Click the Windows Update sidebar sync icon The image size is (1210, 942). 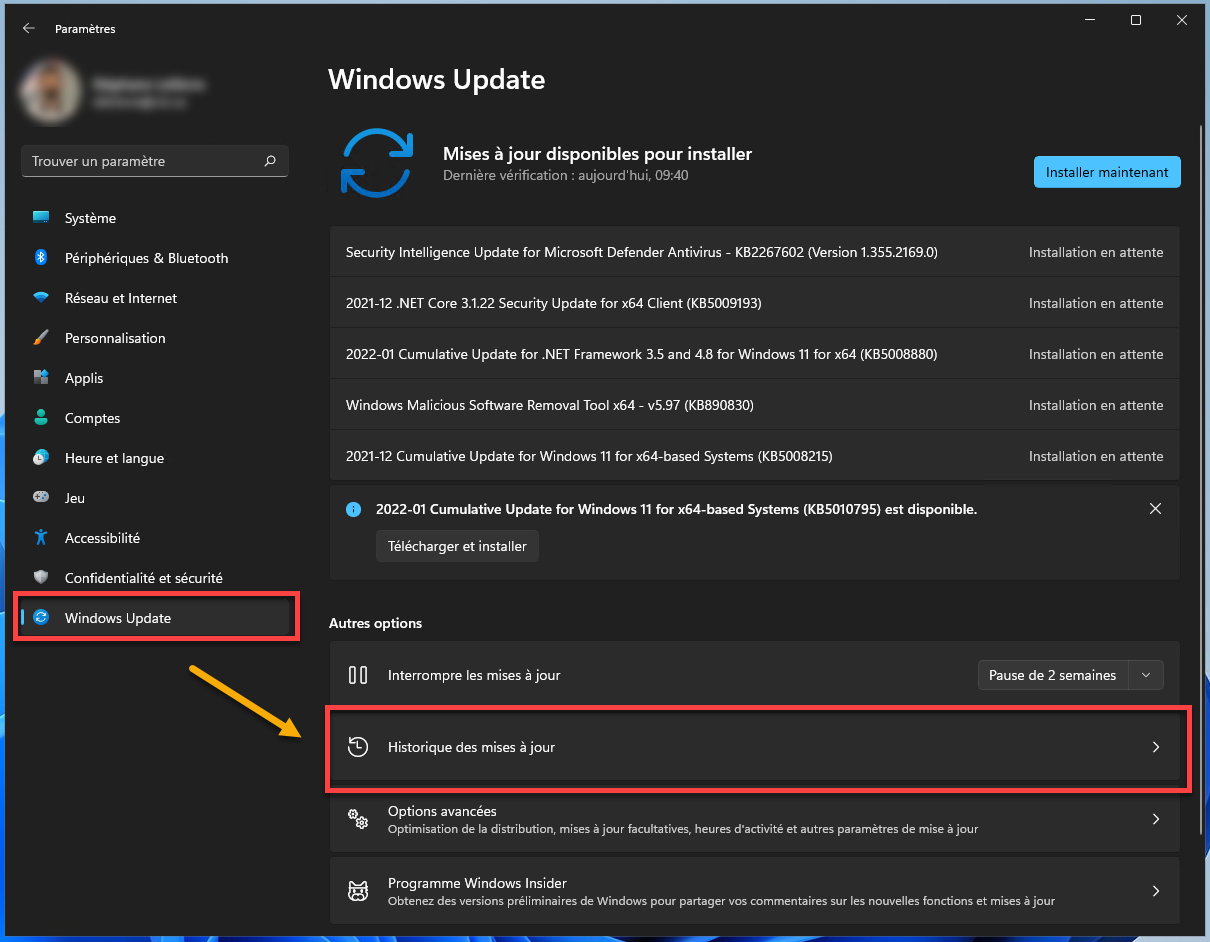tap(41, 618)
